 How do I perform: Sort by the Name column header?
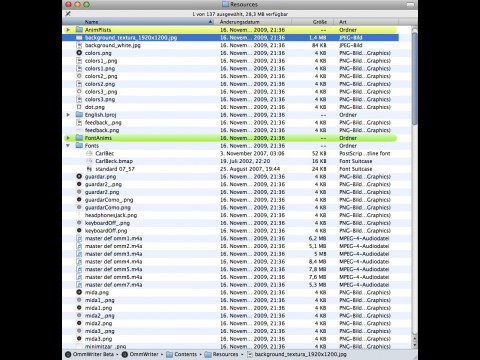coord(138,22)
